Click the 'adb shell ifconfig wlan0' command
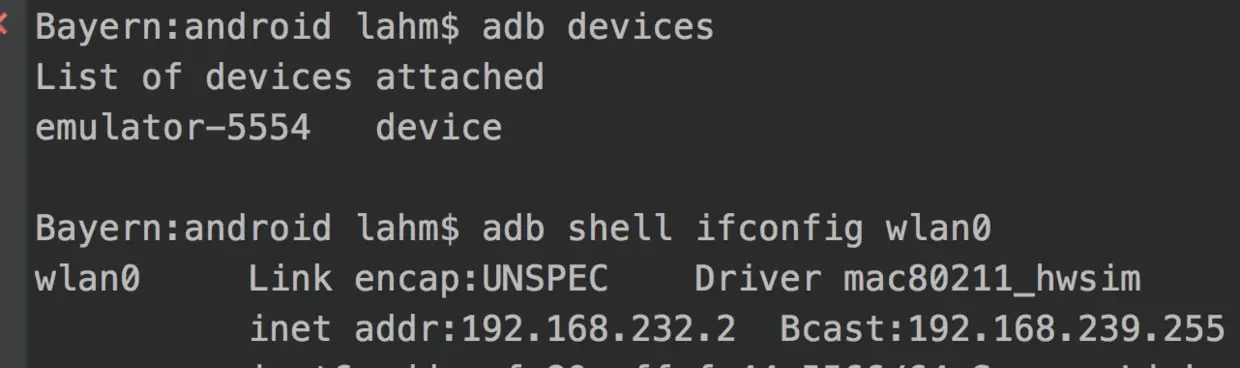Screen dimensions: 1240x368 (x=736, y=229)
